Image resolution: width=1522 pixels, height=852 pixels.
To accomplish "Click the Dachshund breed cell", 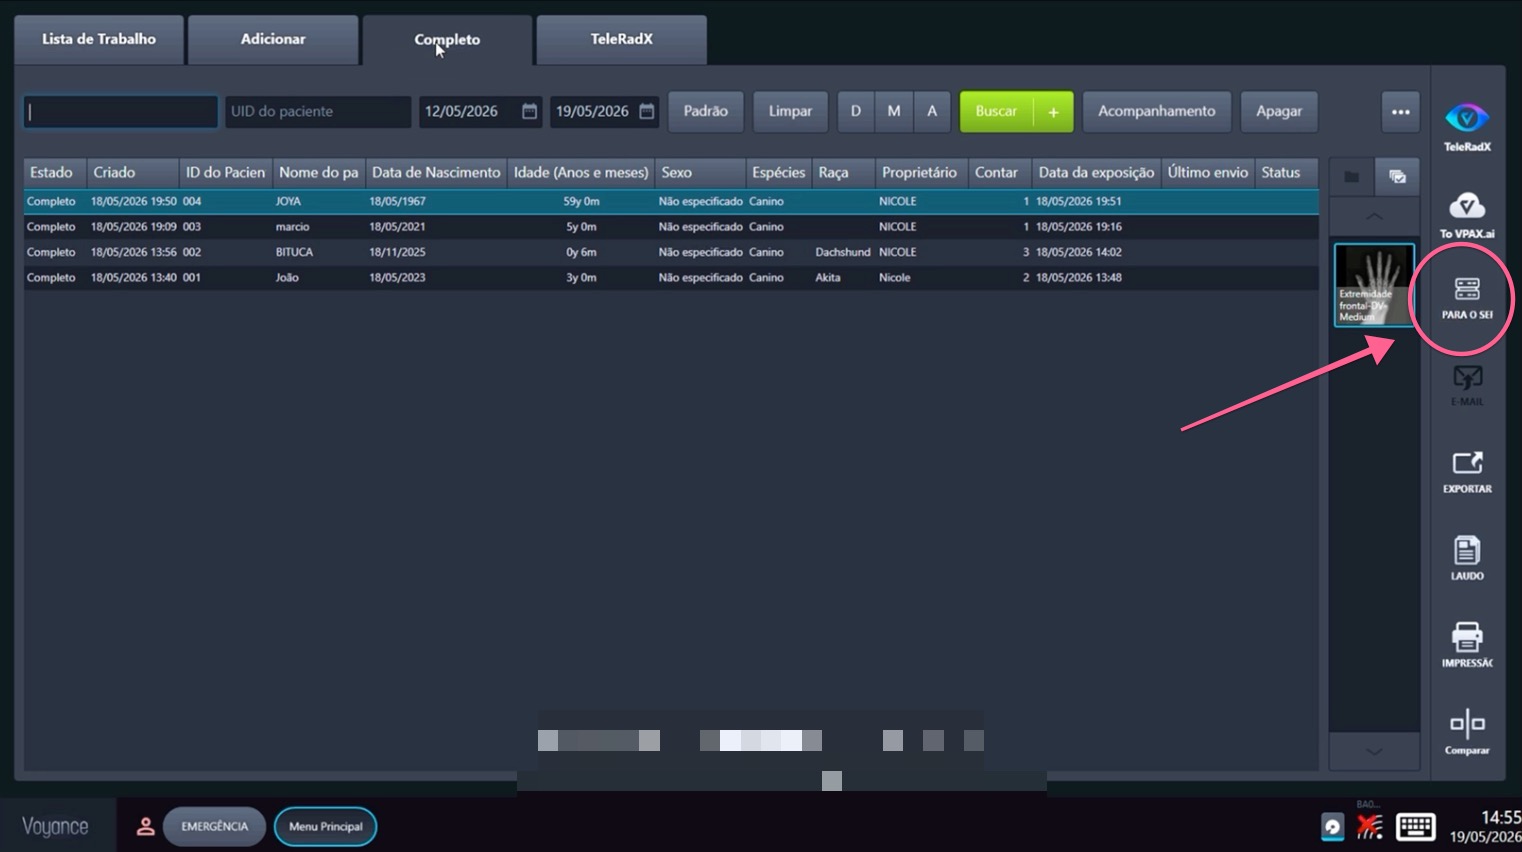I will tap(843, 252).
